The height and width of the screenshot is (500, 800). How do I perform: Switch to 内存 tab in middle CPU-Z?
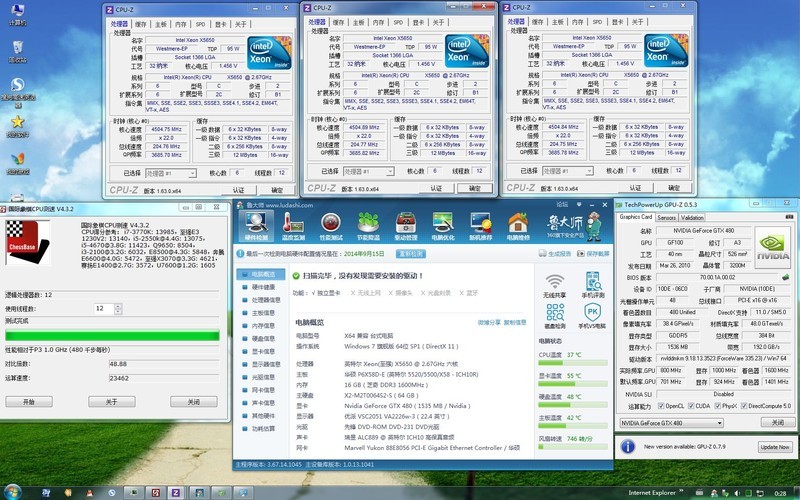(378, 22)
